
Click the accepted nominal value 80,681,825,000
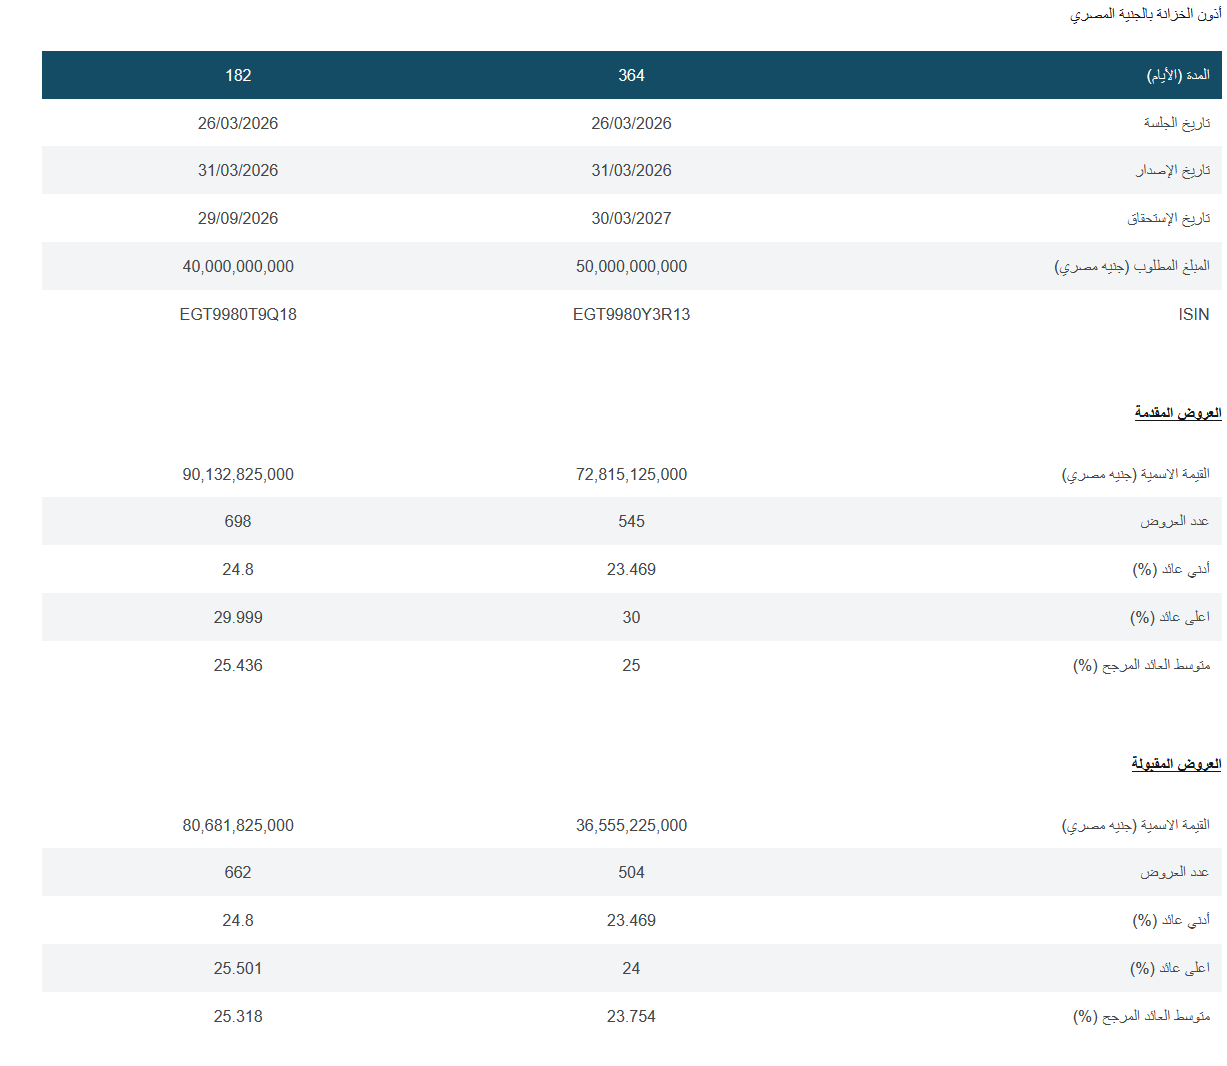coord(238,826)
